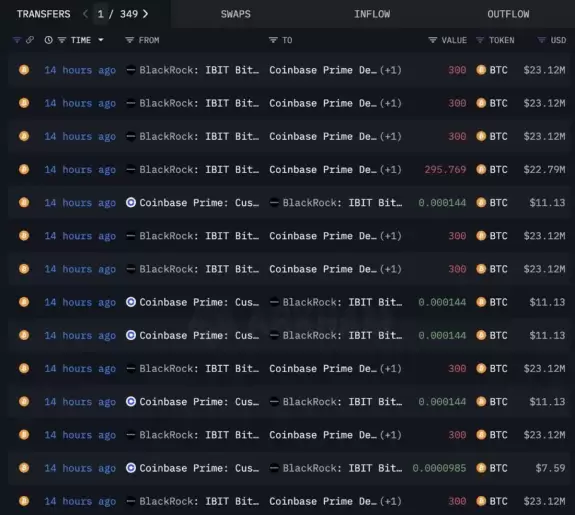Expand the TIME sort dropdown caret
This screenshot has height=515, width=575.
(101, 40)
